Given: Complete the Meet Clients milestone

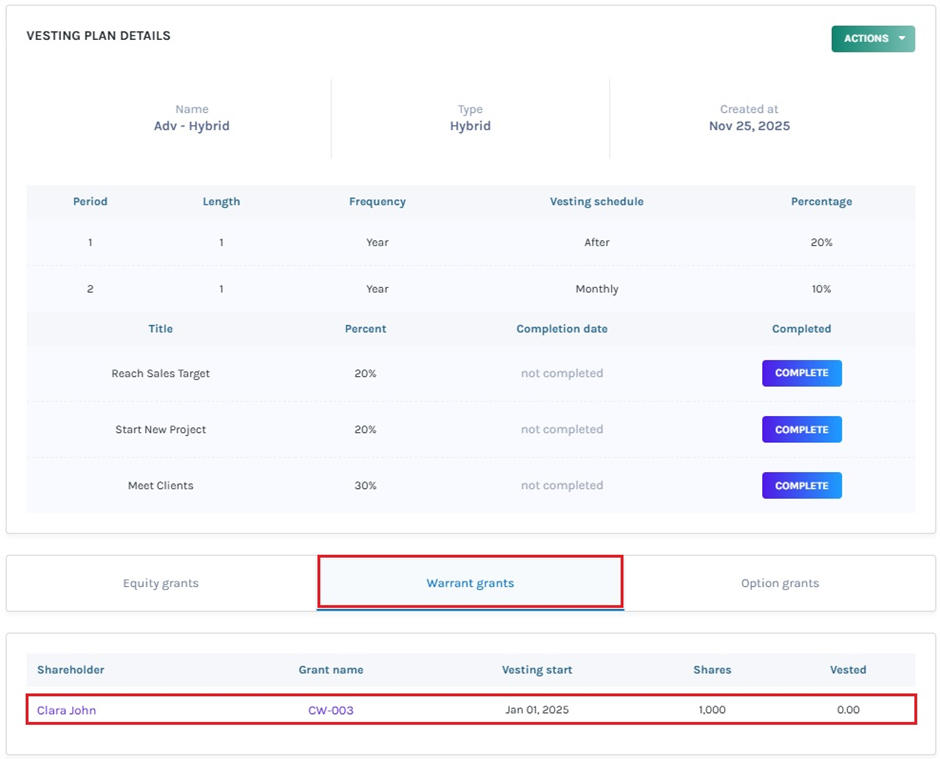Looking at the screenshot, I should click(x=801, y=485).
